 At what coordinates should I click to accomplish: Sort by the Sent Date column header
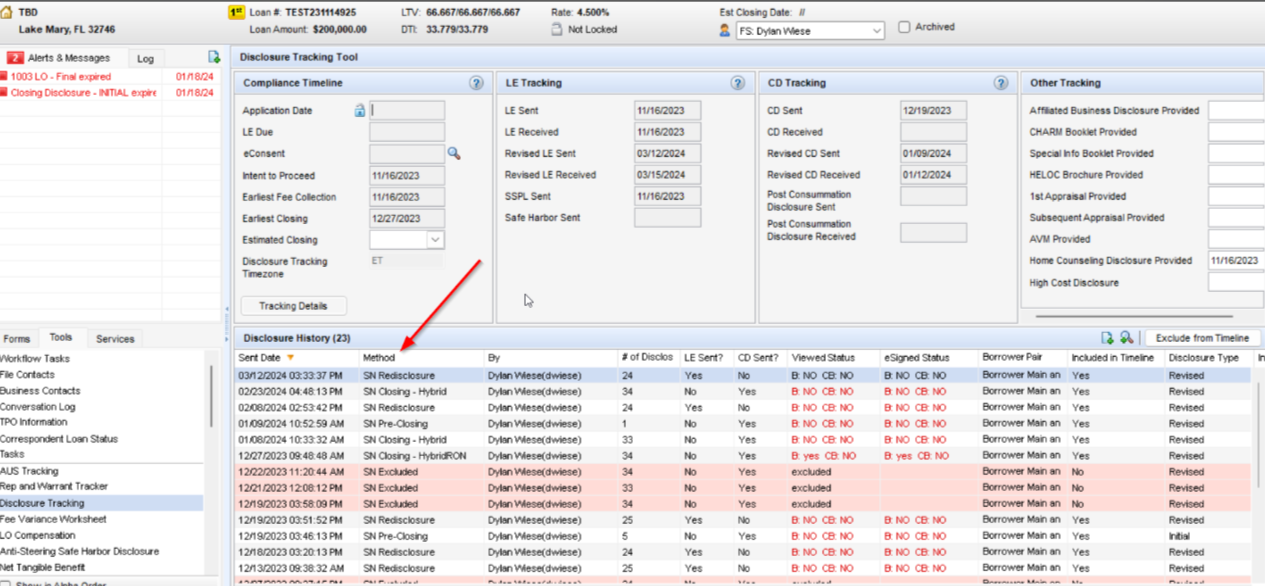click(x=297, y=358)
